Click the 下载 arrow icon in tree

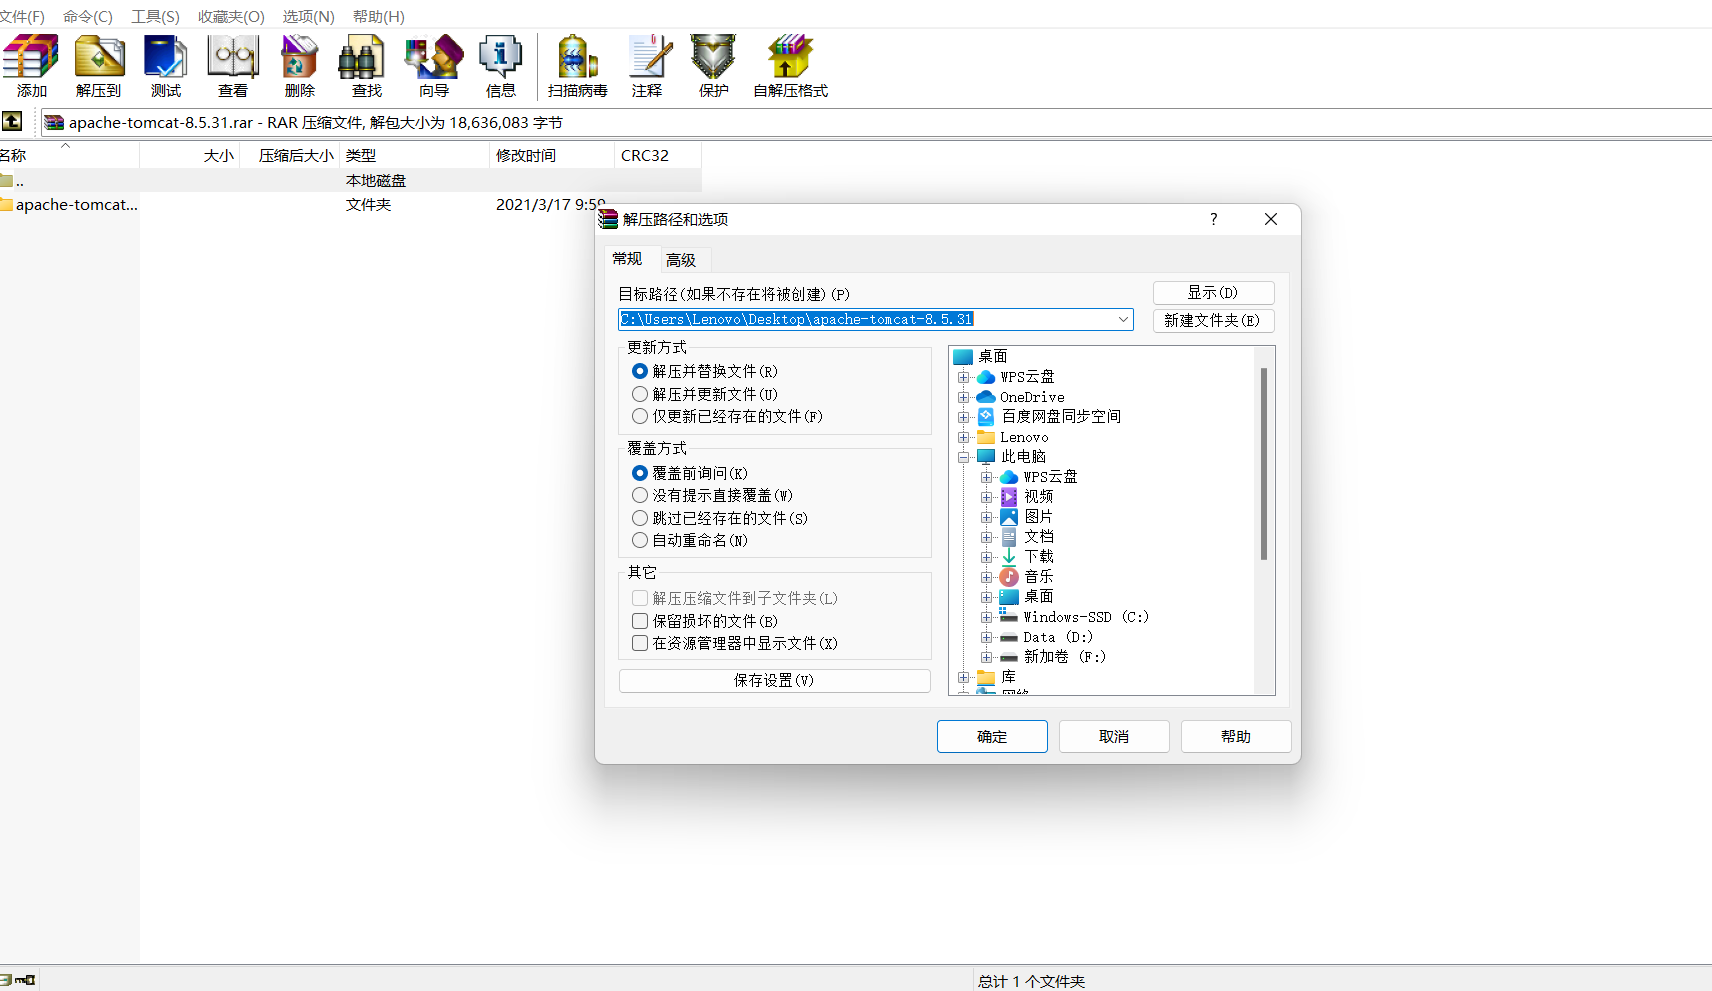click(x=1009, y=557)
